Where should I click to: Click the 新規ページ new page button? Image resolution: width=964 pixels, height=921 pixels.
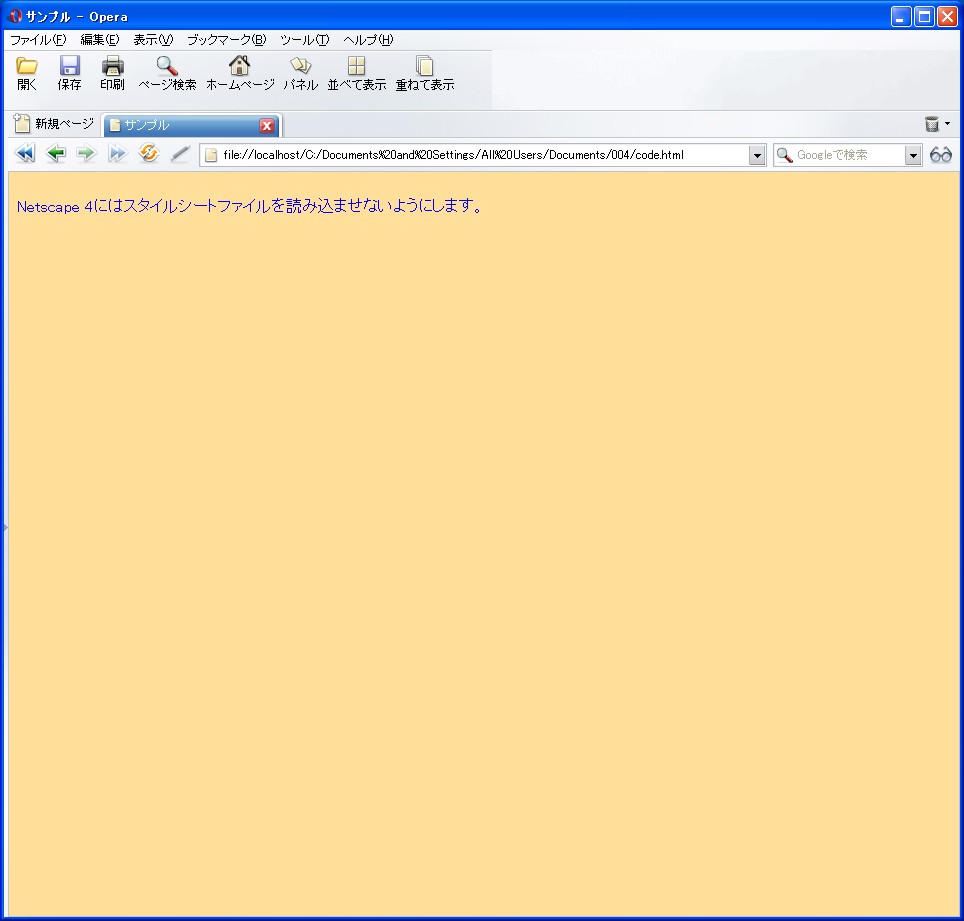point(54,124)
